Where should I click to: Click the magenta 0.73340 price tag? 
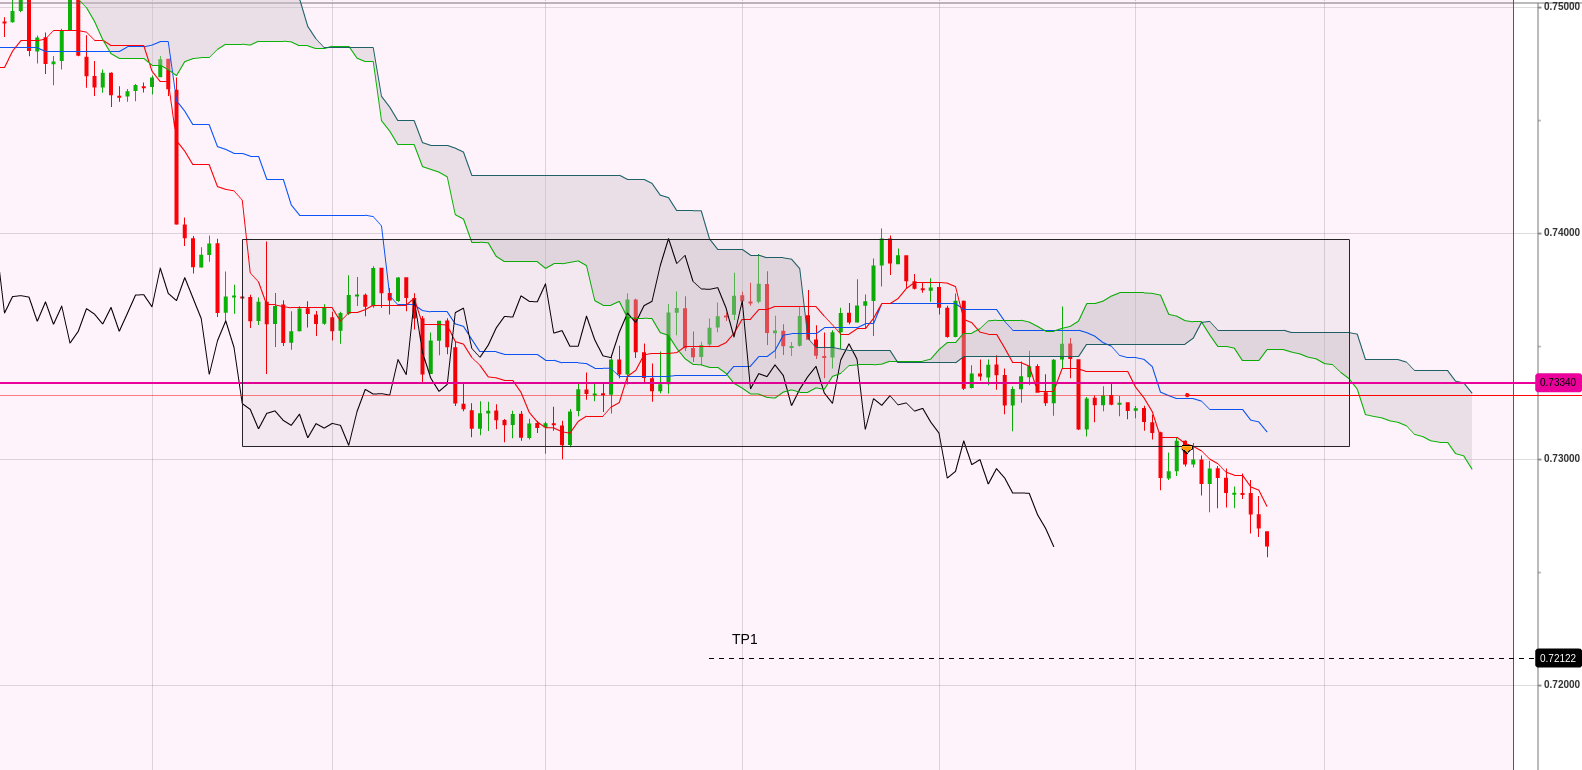(x=1558, y=382)
